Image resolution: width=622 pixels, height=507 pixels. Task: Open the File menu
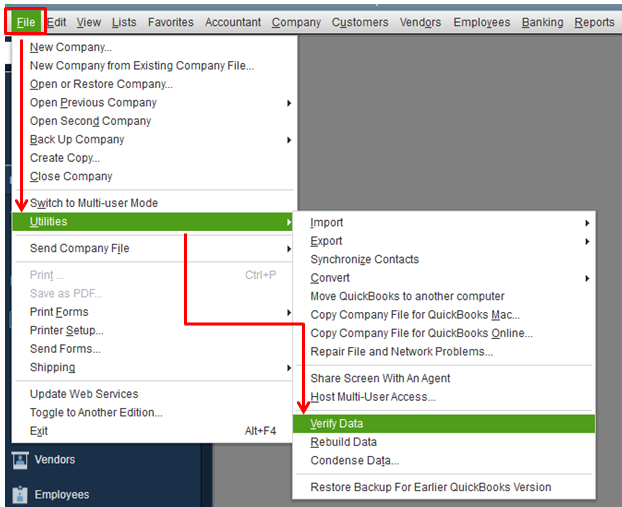[x=26, y=22]
